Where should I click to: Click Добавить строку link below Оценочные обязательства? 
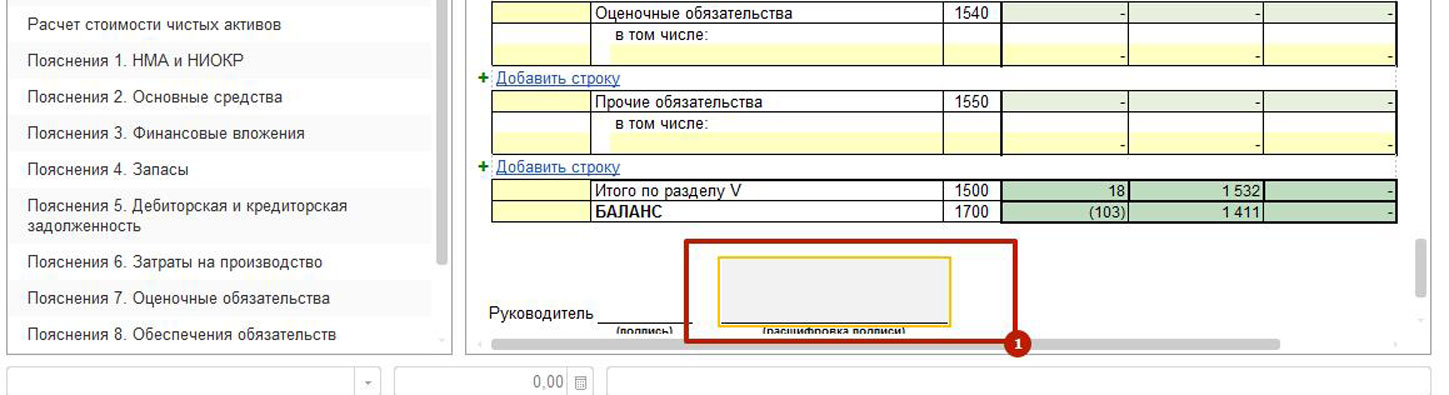click(x=558, y=78)
